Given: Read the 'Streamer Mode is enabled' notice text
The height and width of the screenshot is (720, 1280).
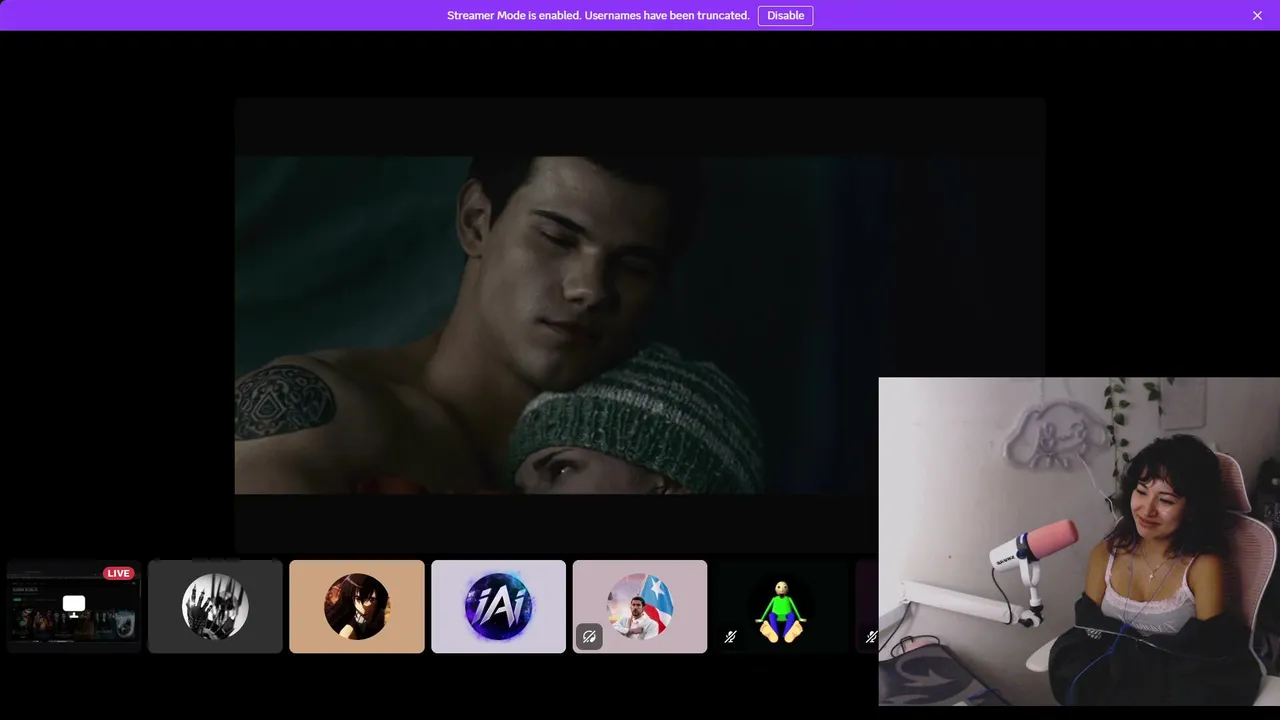Looking at the screenshot, I should pyautogui.click(x=598, y=15).
